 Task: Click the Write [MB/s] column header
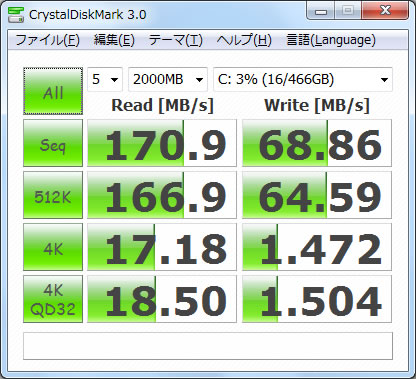pyautogui.click(x=317, y=106)
